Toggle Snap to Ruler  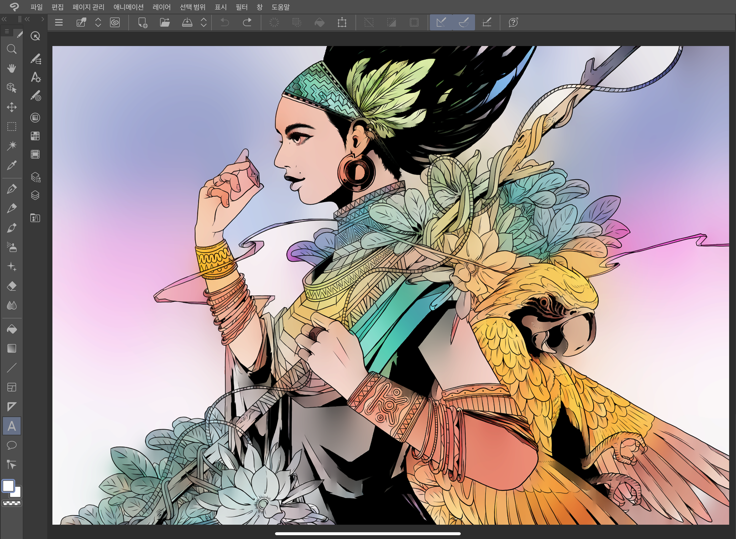point(441,23)
